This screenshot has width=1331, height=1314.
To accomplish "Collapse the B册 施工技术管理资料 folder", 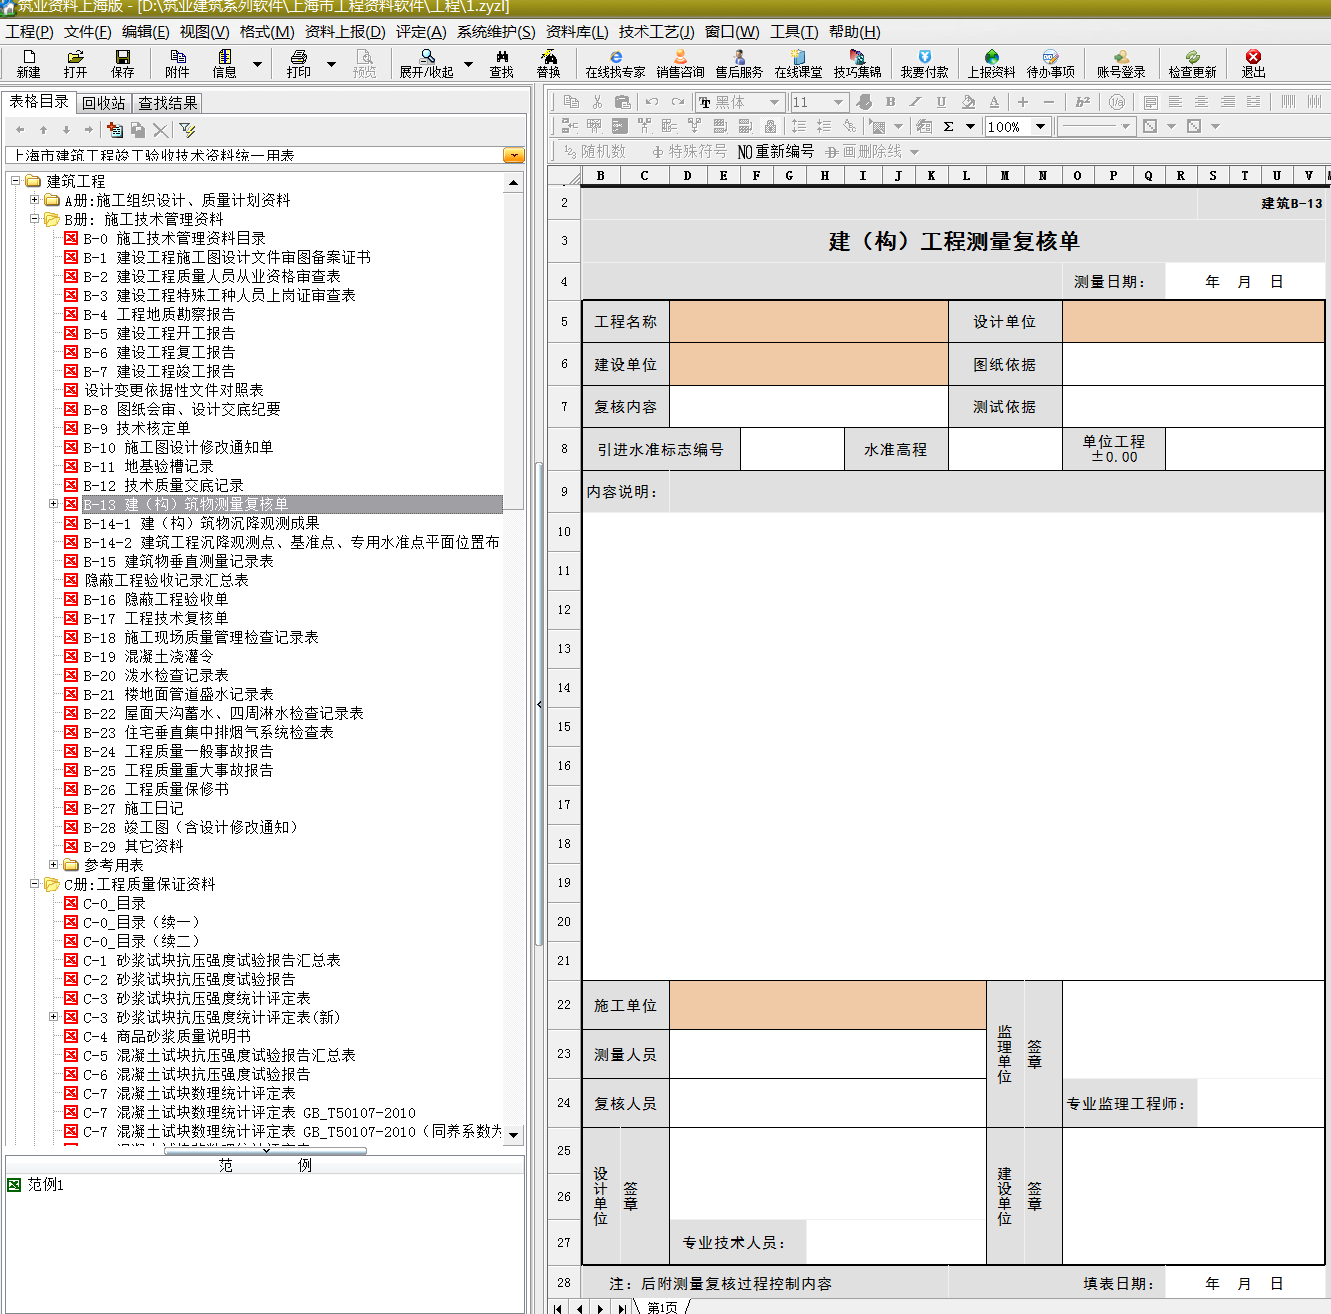I will (x=35, y=219).
